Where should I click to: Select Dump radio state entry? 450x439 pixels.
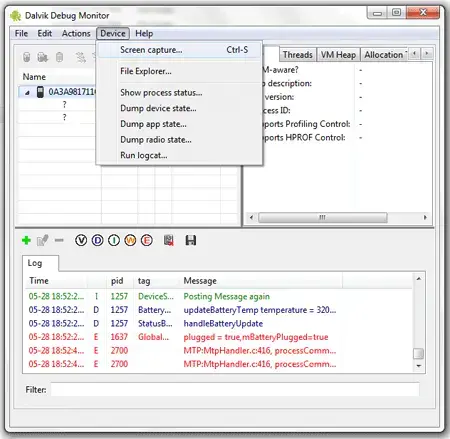coord(179,140)
